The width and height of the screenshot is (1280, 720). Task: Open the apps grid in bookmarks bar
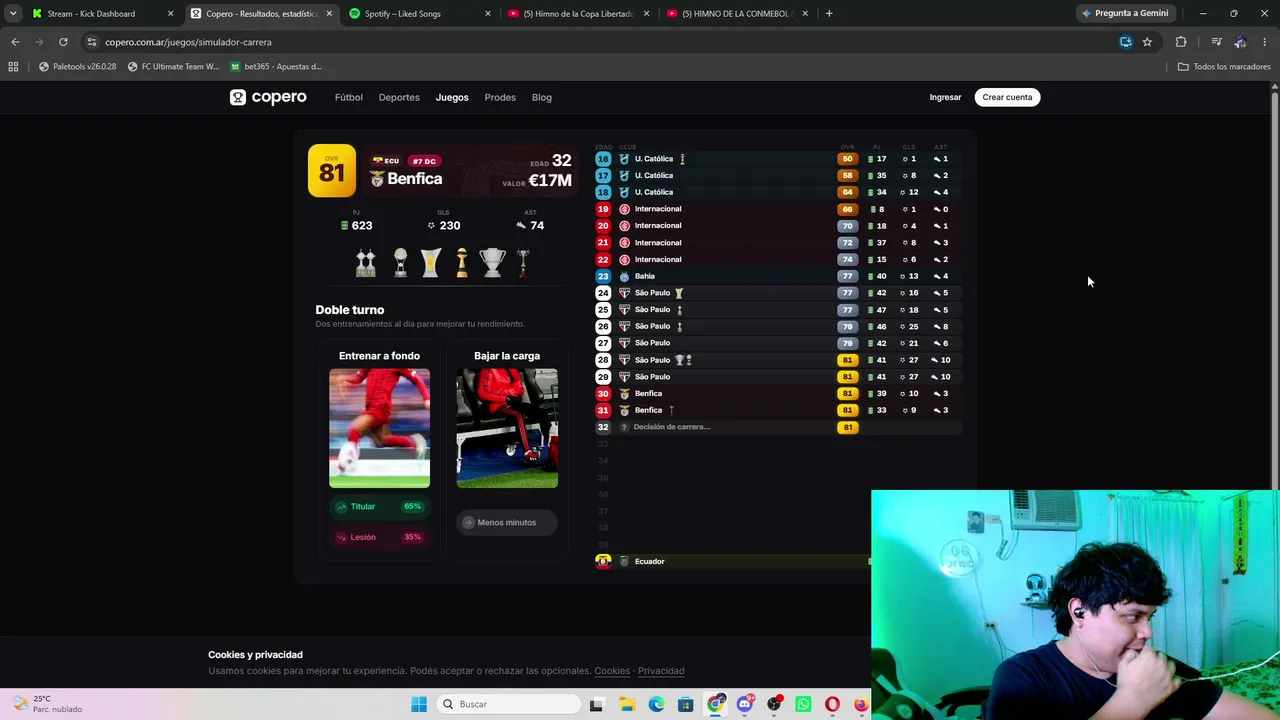[x=13, y=67]
